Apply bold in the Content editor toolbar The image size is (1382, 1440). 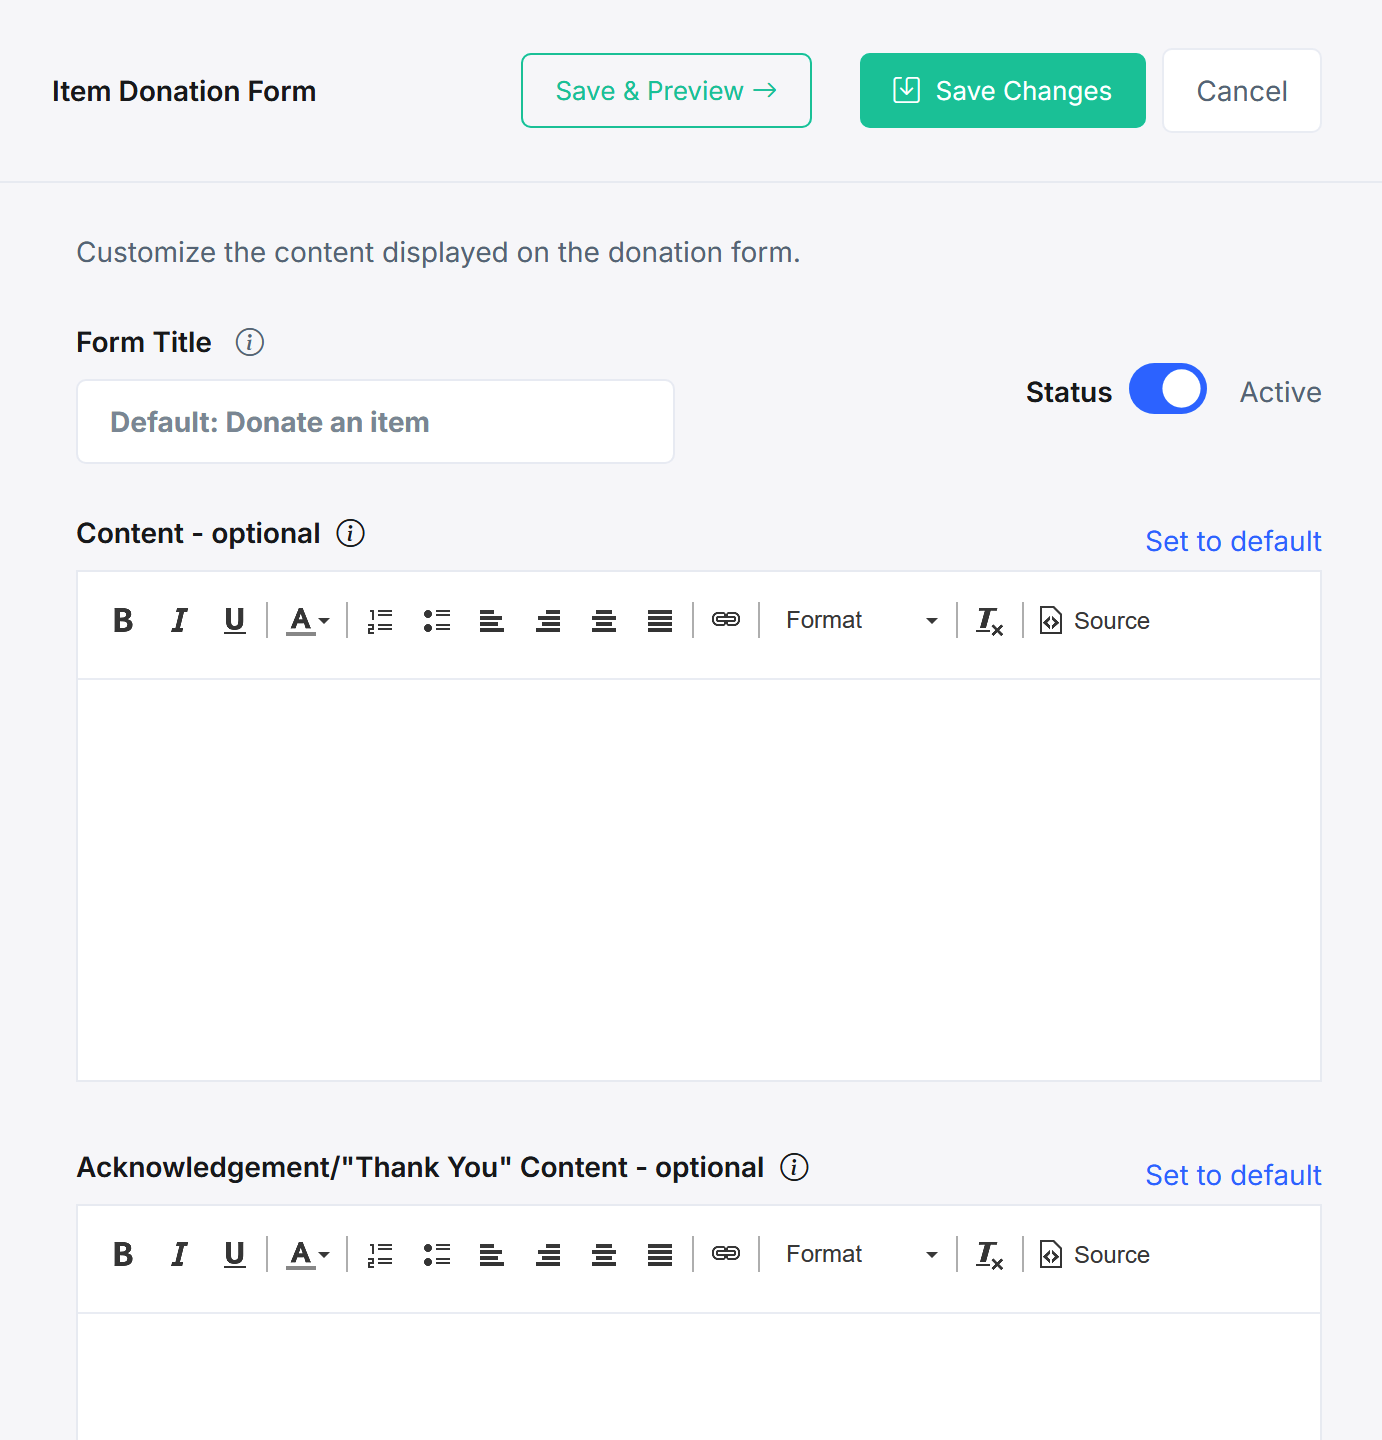click(x=123, y=621)
